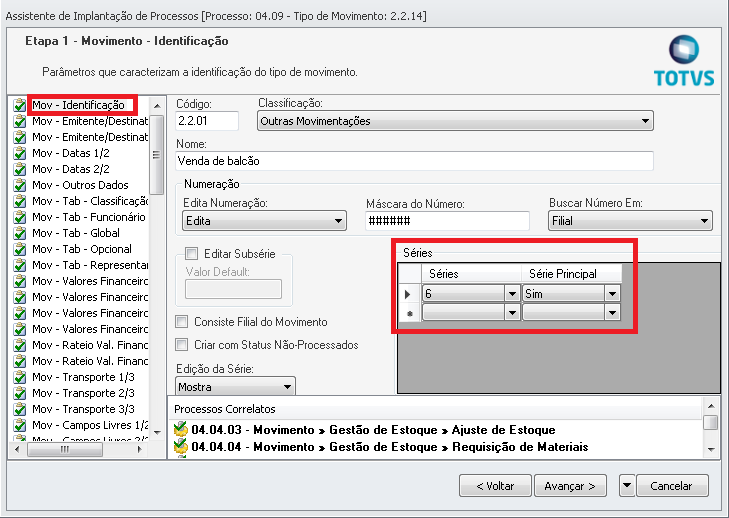Image resolution: width=729 pixels, height=518 pixels.
Task: Open Séries dropdown with value 6
Action: (512, 294)
